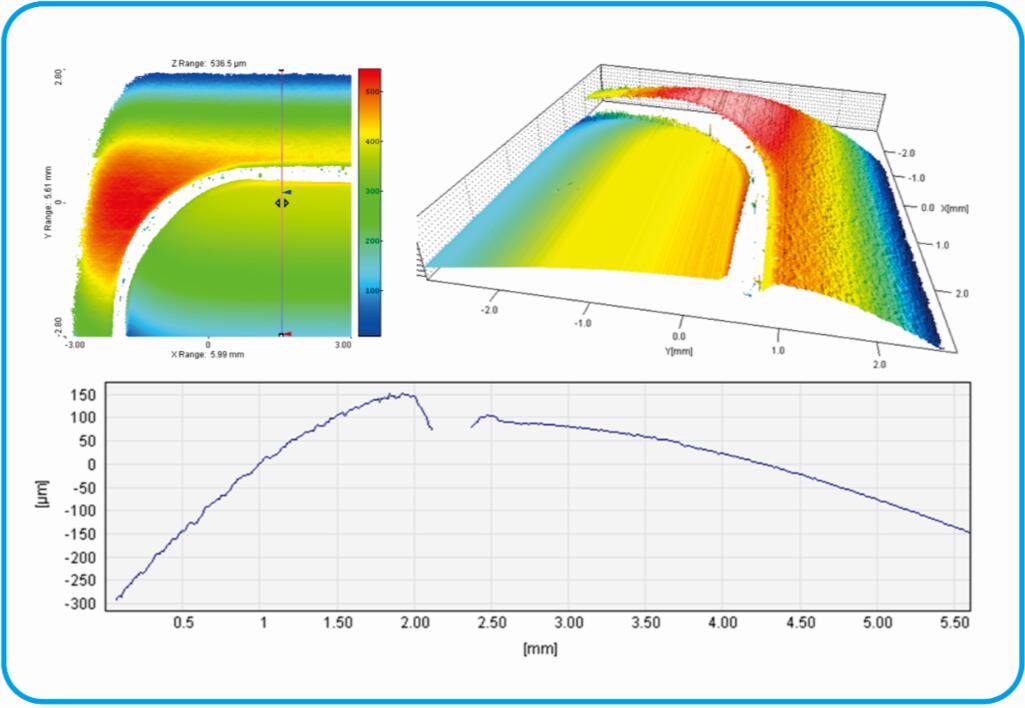The width and height of the screenshot is (1025, 708).
Task: Click the Z Range 536.5 µm label
Action: pyautogui.click(x=208, y=63)
